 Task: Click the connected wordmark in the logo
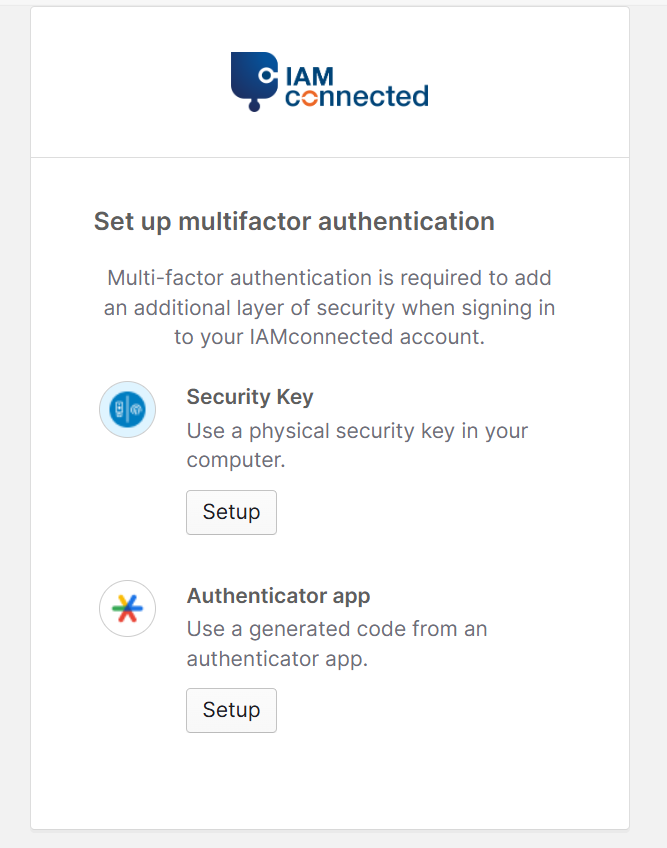pyautogui.click(x=356, y=97)
